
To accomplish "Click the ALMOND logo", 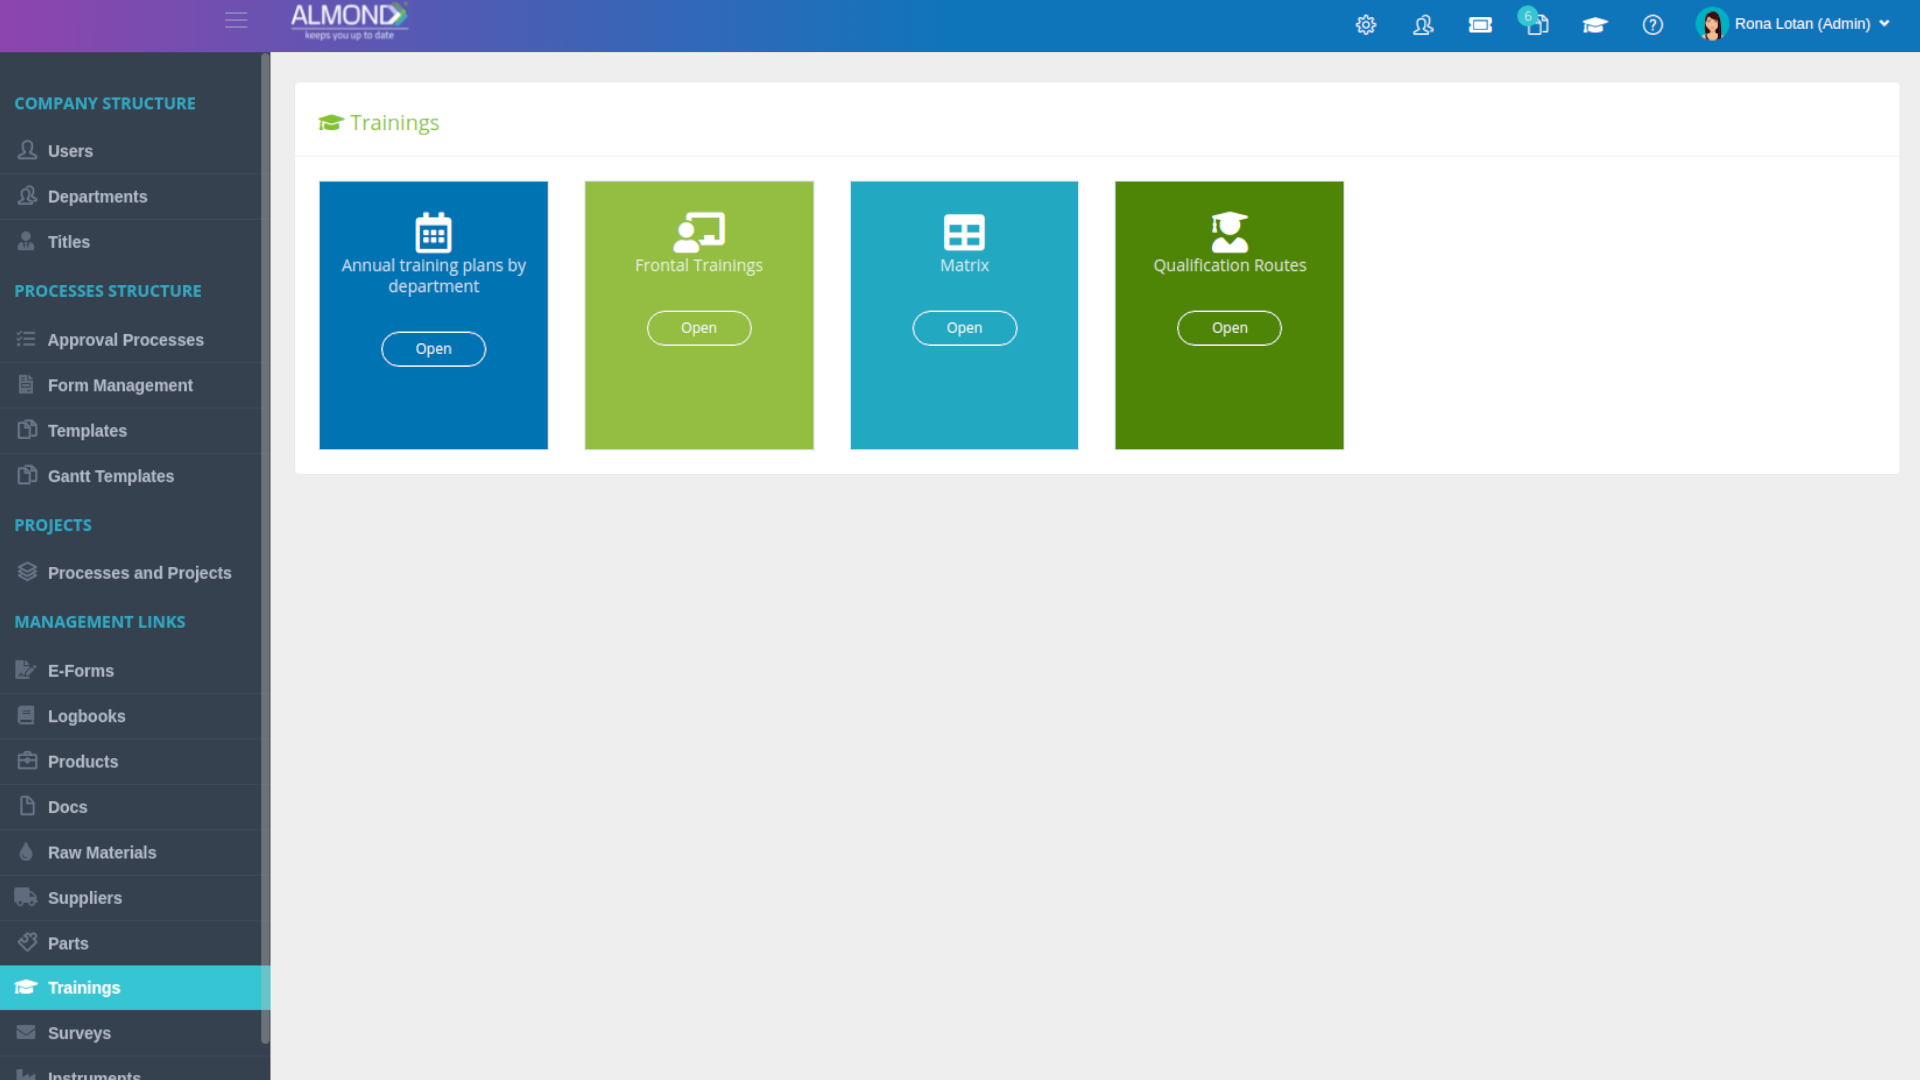I will click(x=349, y=21).
